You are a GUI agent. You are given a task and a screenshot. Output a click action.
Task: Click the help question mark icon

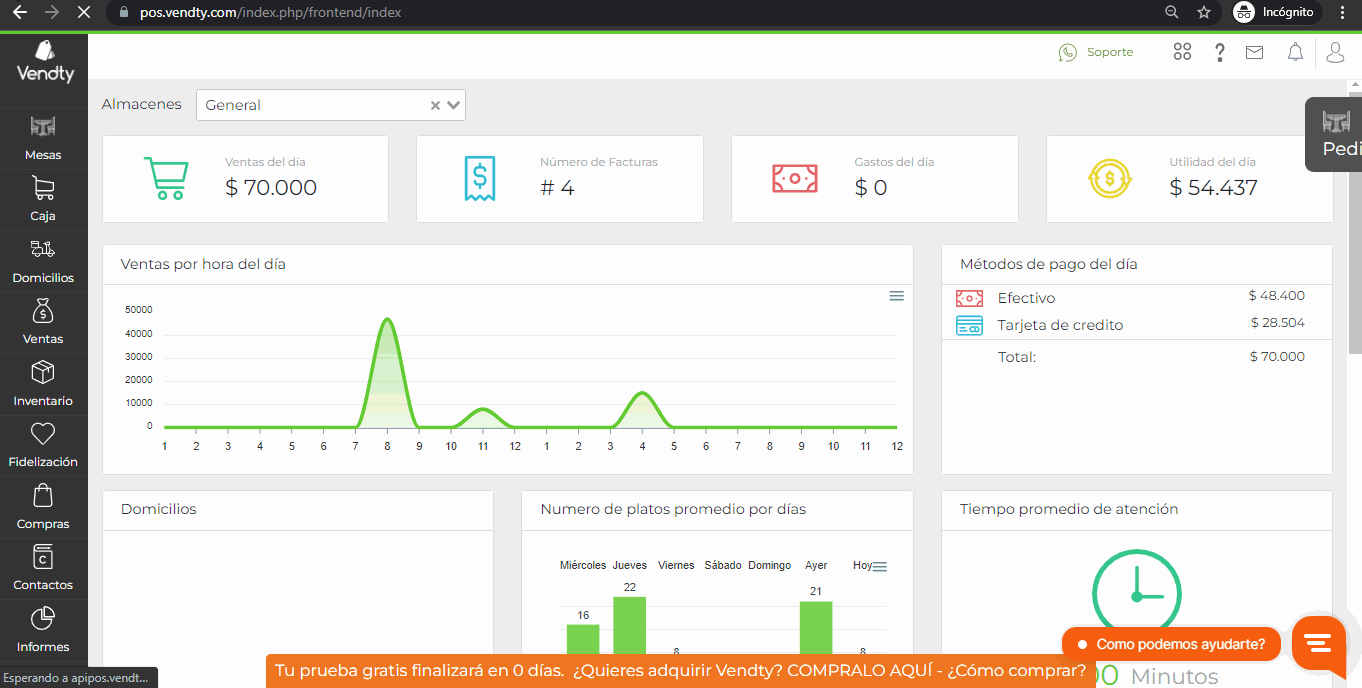[1220, 53]
